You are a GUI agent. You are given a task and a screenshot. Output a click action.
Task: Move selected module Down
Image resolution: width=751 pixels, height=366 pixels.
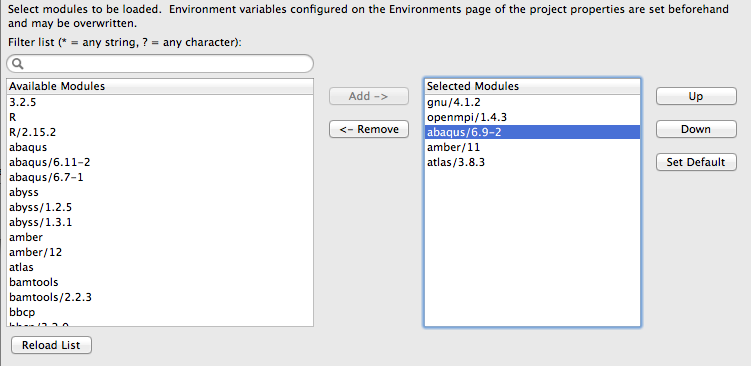click(x=696, y=129)
